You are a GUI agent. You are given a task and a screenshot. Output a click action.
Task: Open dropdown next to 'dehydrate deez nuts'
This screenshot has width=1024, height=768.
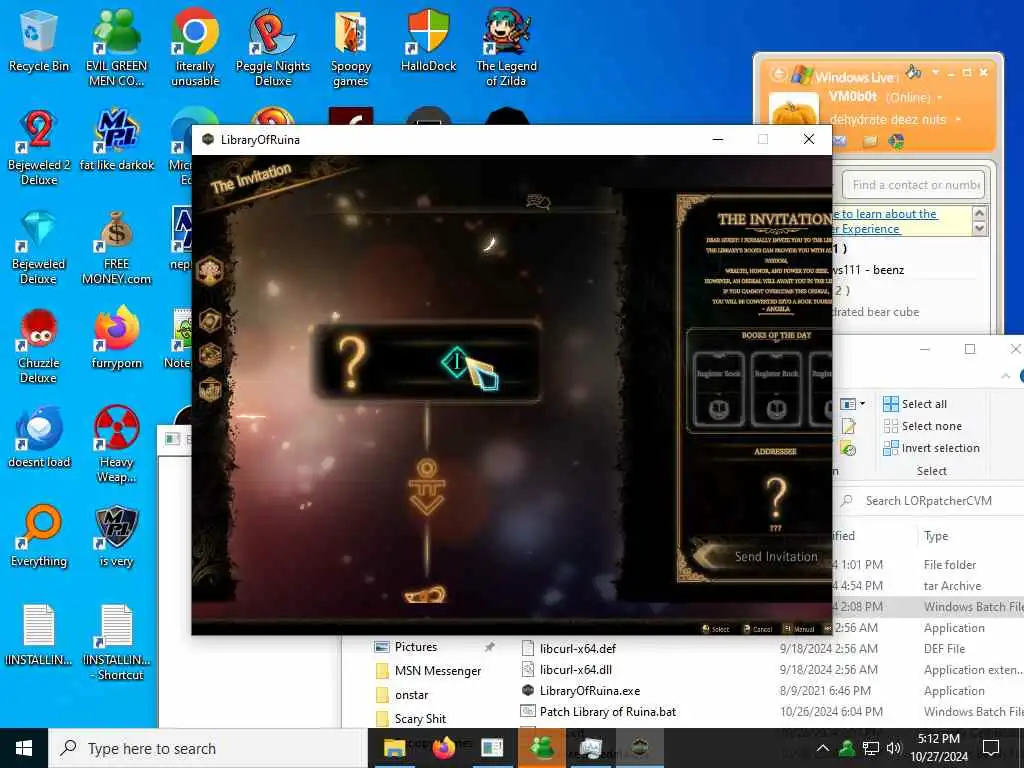point(958,120)
